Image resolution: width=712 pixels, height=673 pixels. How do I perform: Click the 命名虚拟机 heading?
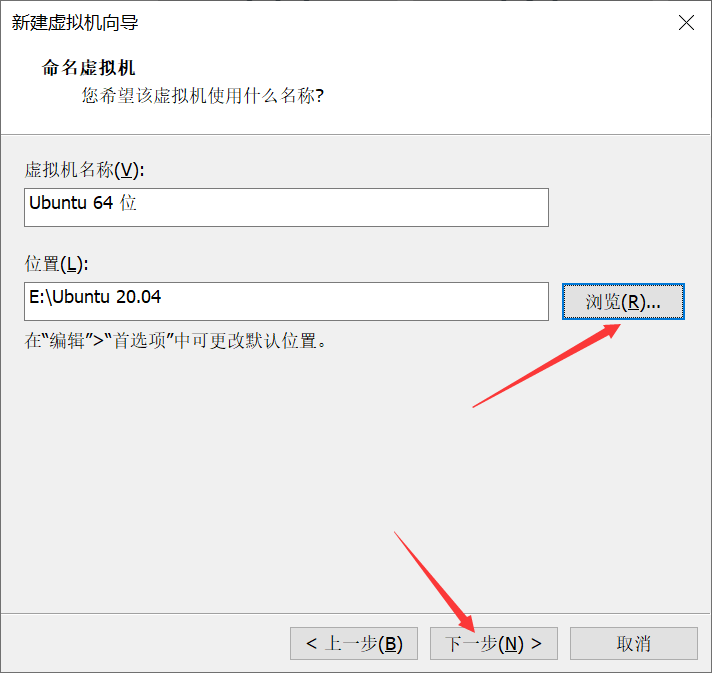(88, 68)
